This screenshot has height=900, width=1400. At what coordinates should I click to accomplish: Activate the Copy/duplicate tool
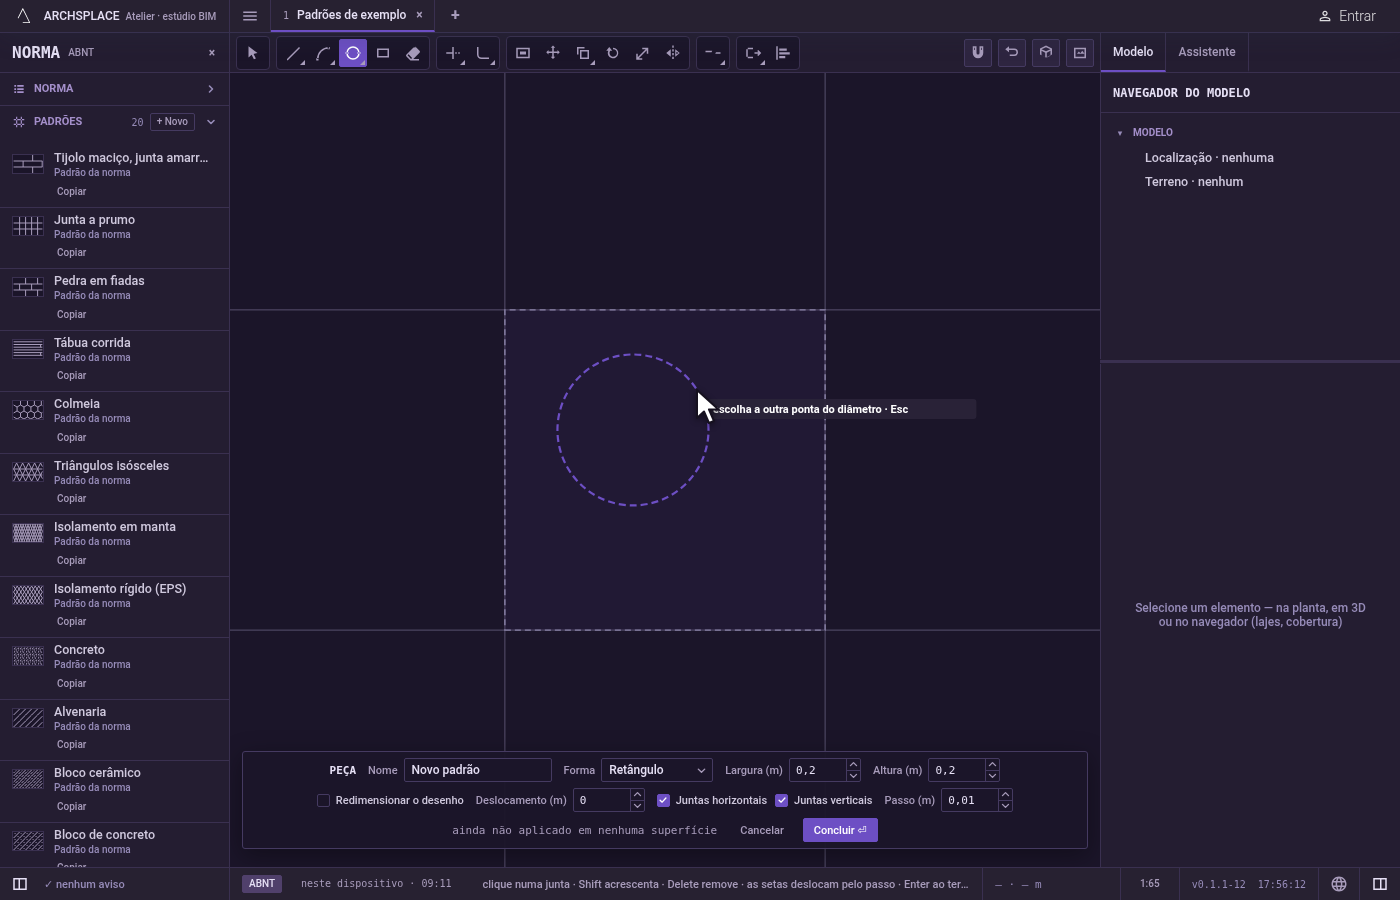pyautogui.click(x=583, y=53)
